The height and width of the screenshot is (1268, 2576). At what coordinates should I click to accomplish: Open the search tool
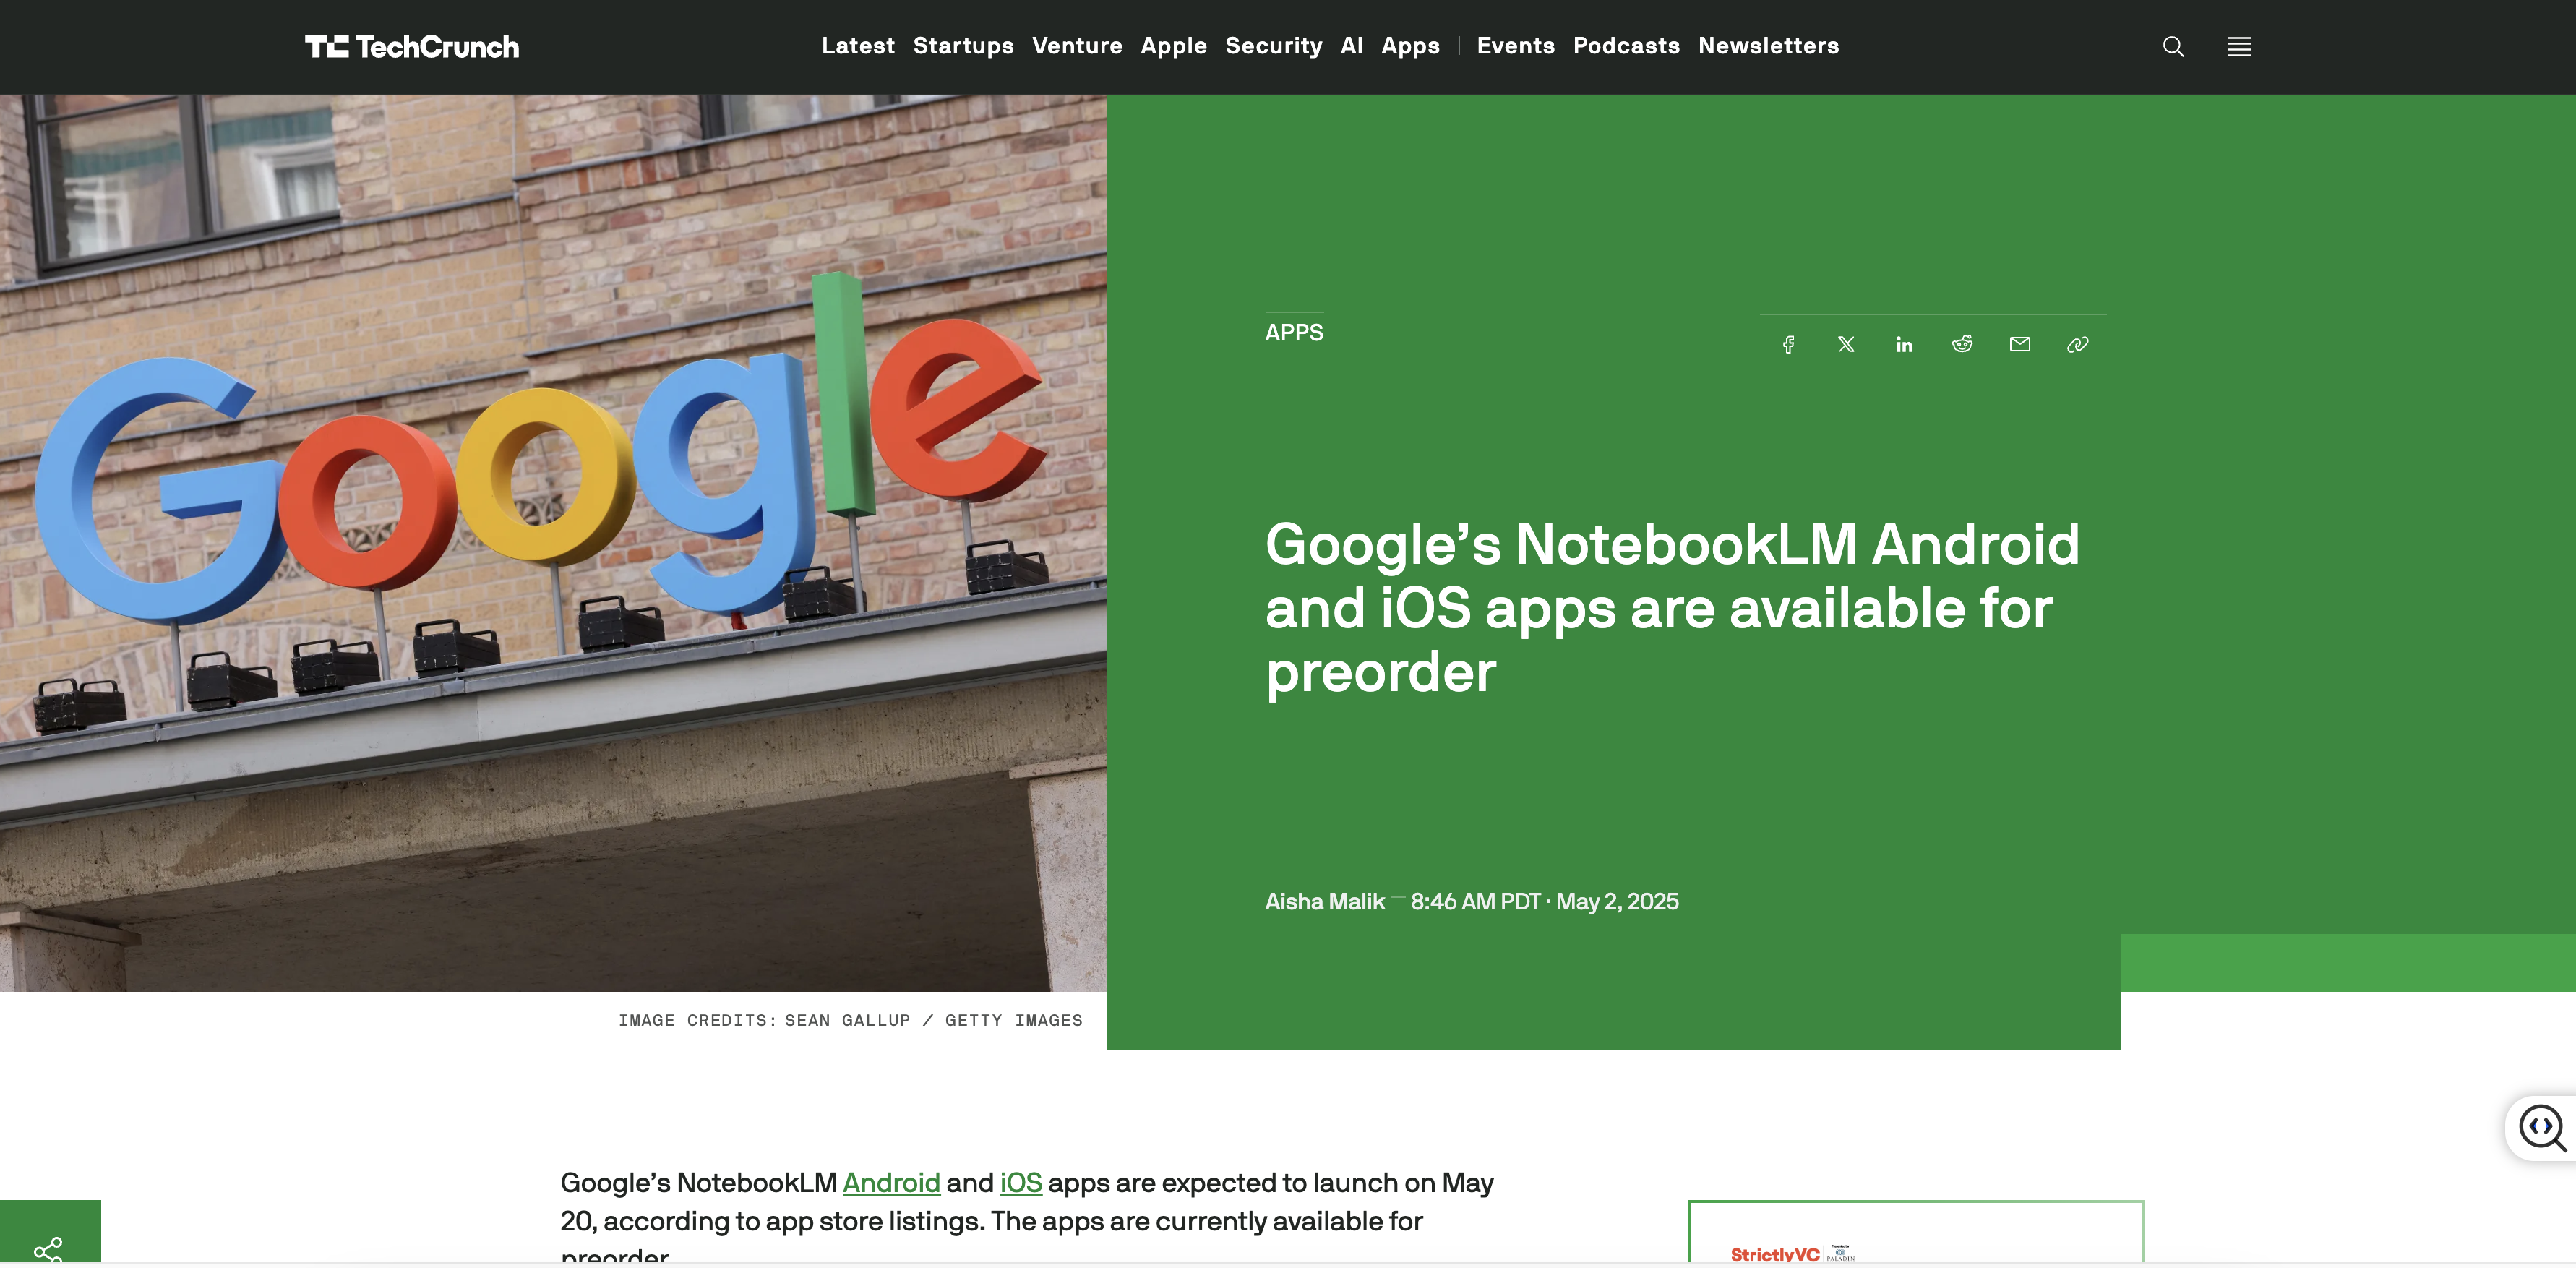2172,46
